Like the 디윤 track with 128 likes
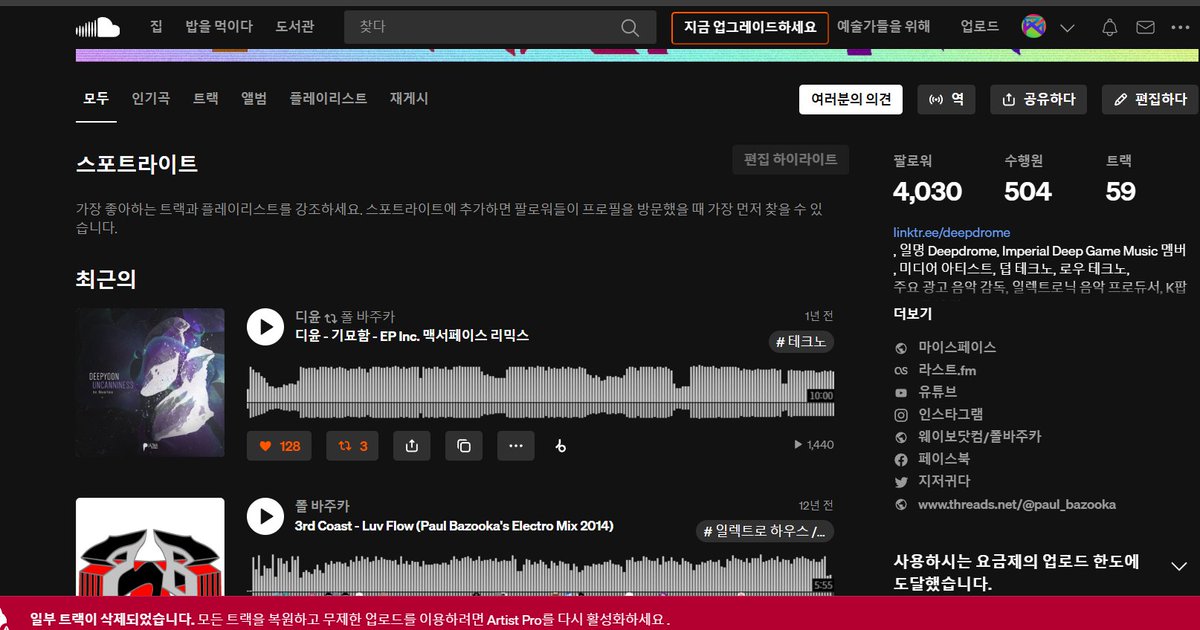Image resolution: width=1200 pixels, height=630 pixels. pos(280,446)
